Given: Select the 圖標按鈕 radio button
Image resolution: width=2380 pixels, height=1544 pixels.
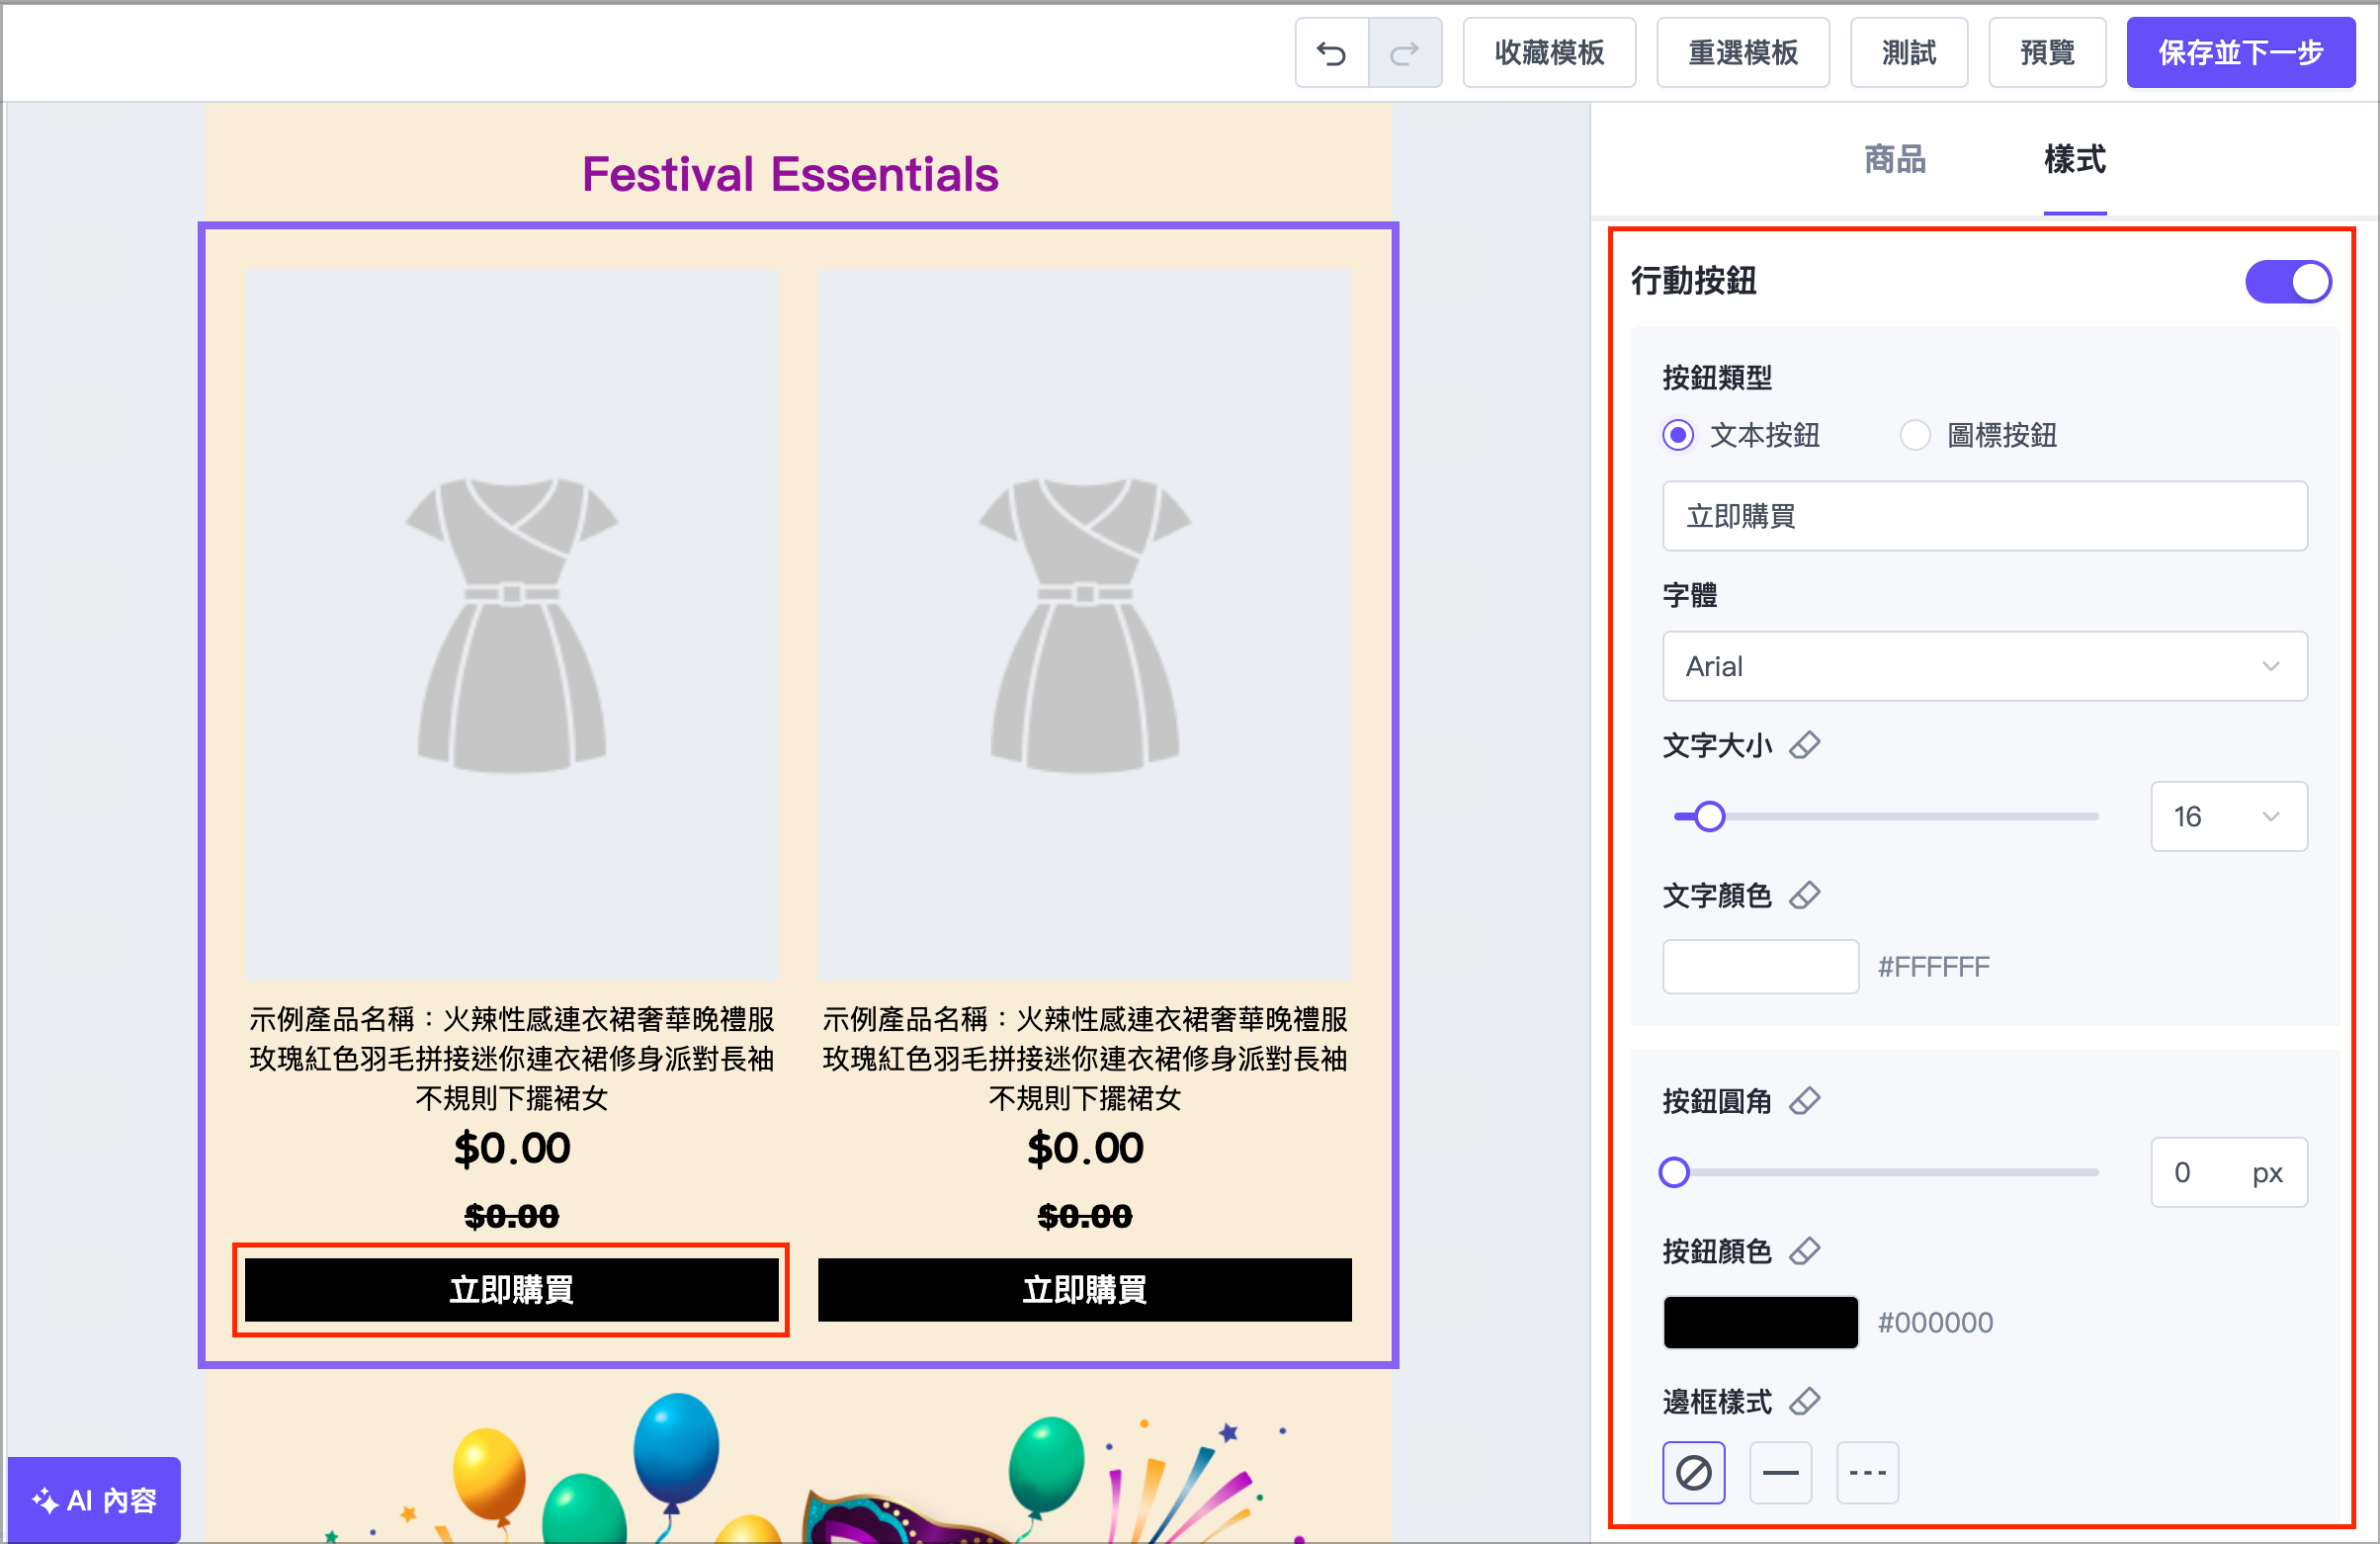Looking at the screenshot, I should click(1915, 435).
